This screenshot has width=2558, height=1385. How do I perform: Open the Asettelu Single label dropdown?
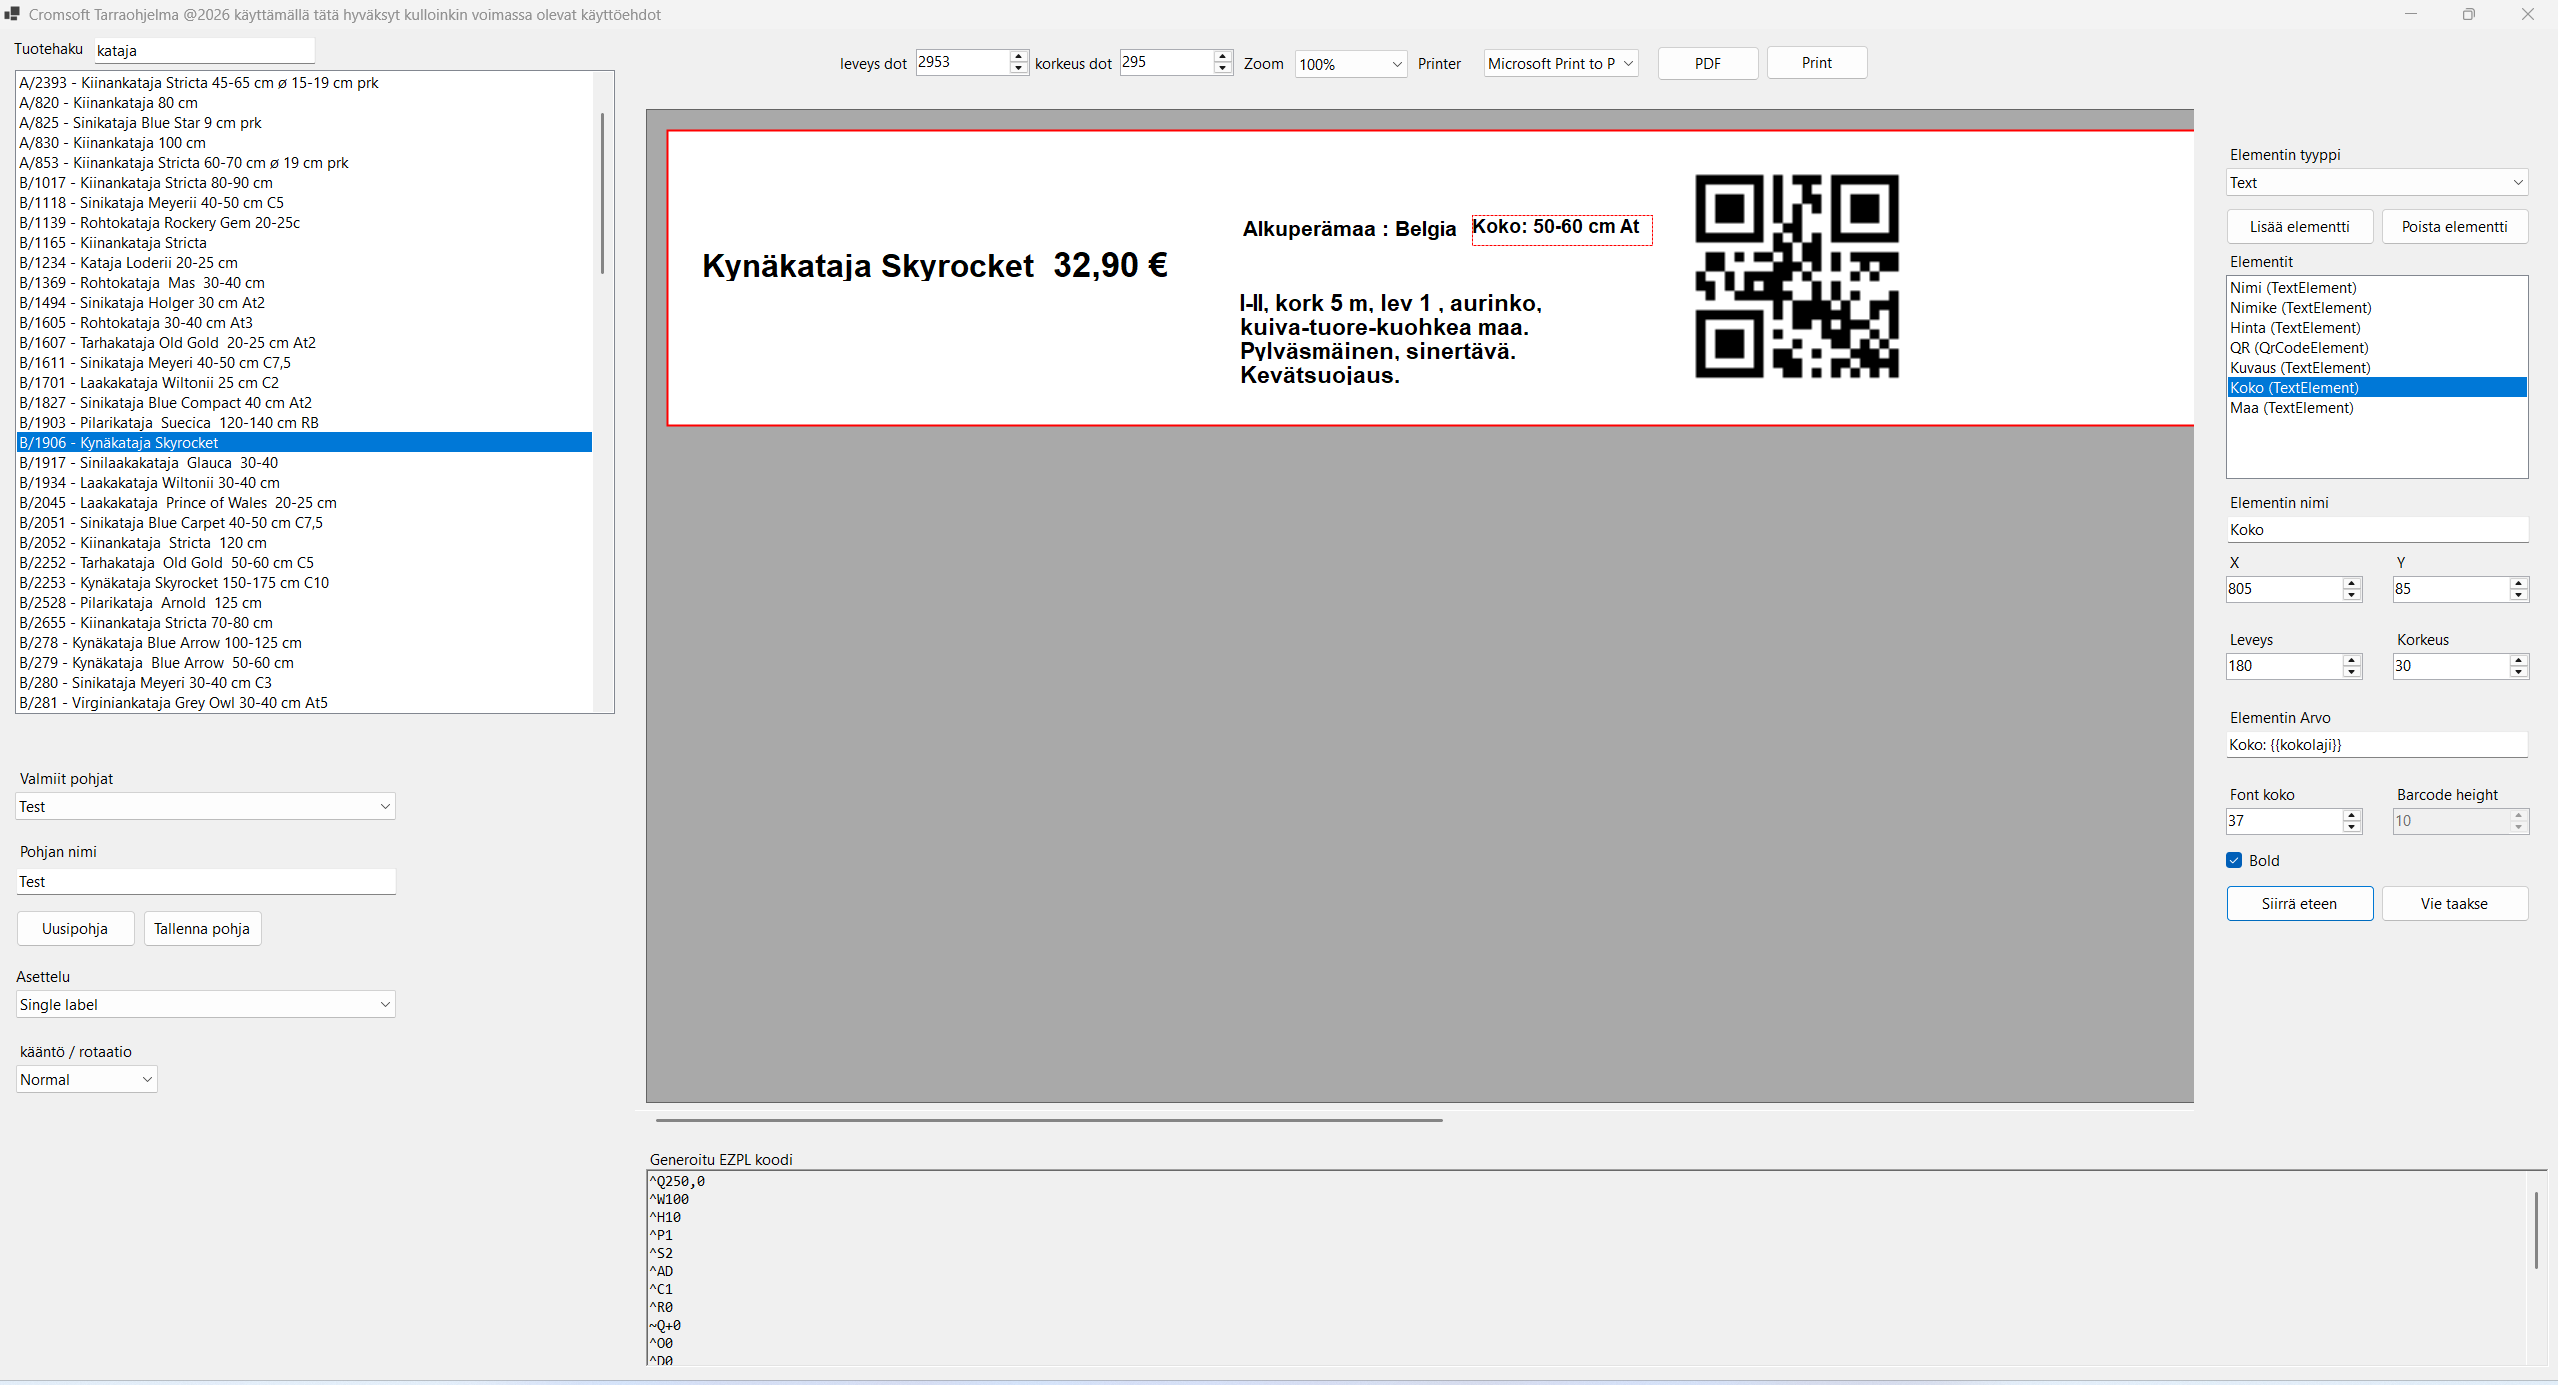(x=205, y=1004)
